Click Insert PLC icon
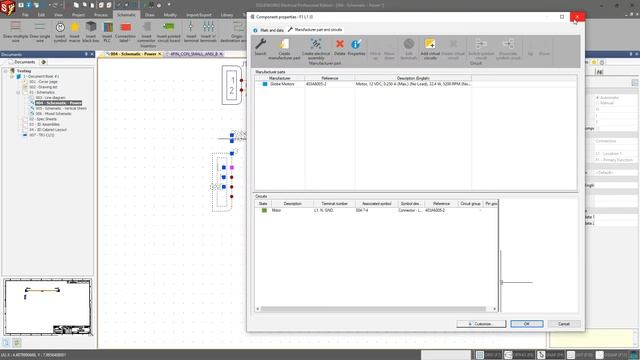640x360 pixels. pyautogui.click(x=107, y=27)
